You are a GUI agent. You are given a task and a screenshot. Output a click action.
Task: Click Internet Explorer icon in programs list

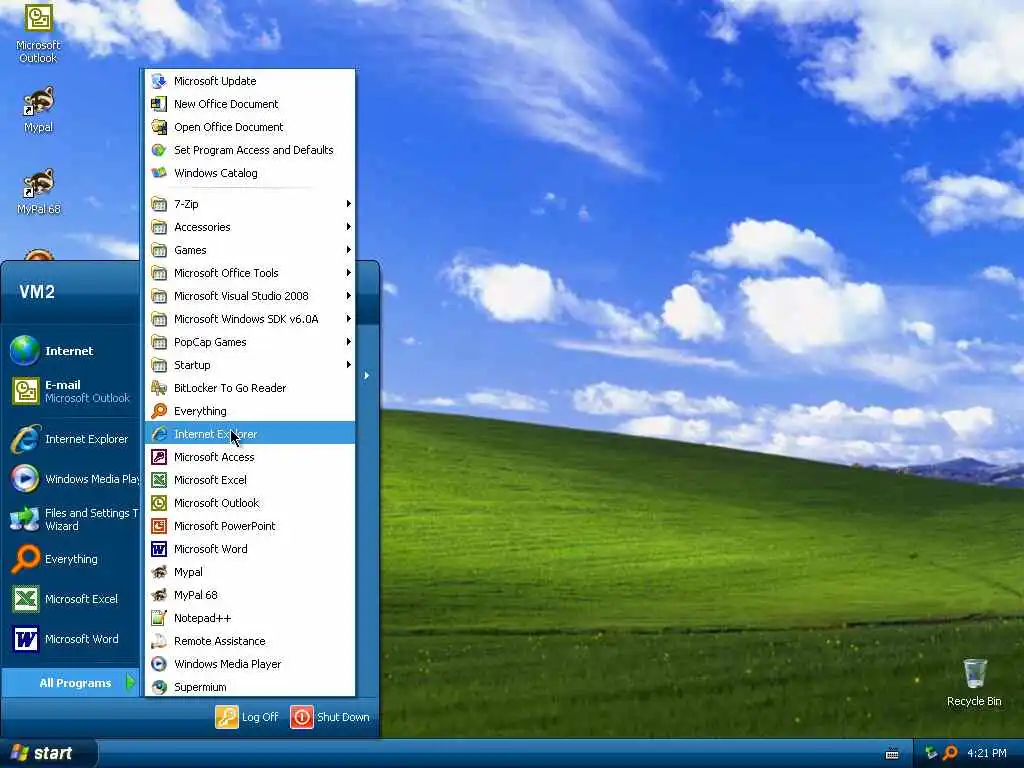click(x=159, y=434)
